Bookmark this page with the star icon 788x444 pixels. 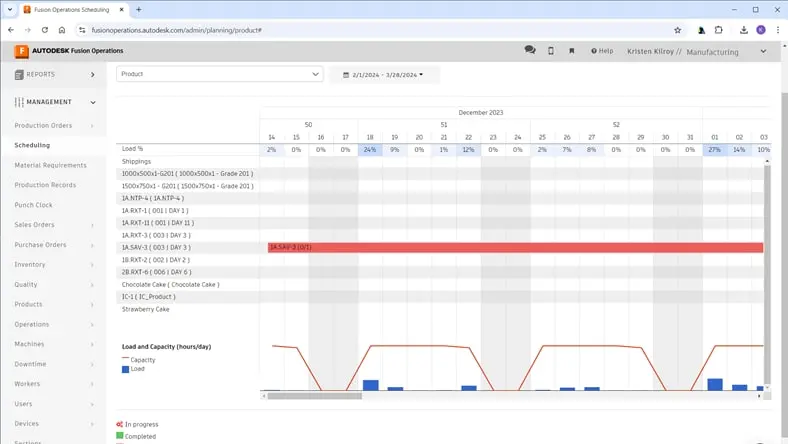tap(677, 30)
